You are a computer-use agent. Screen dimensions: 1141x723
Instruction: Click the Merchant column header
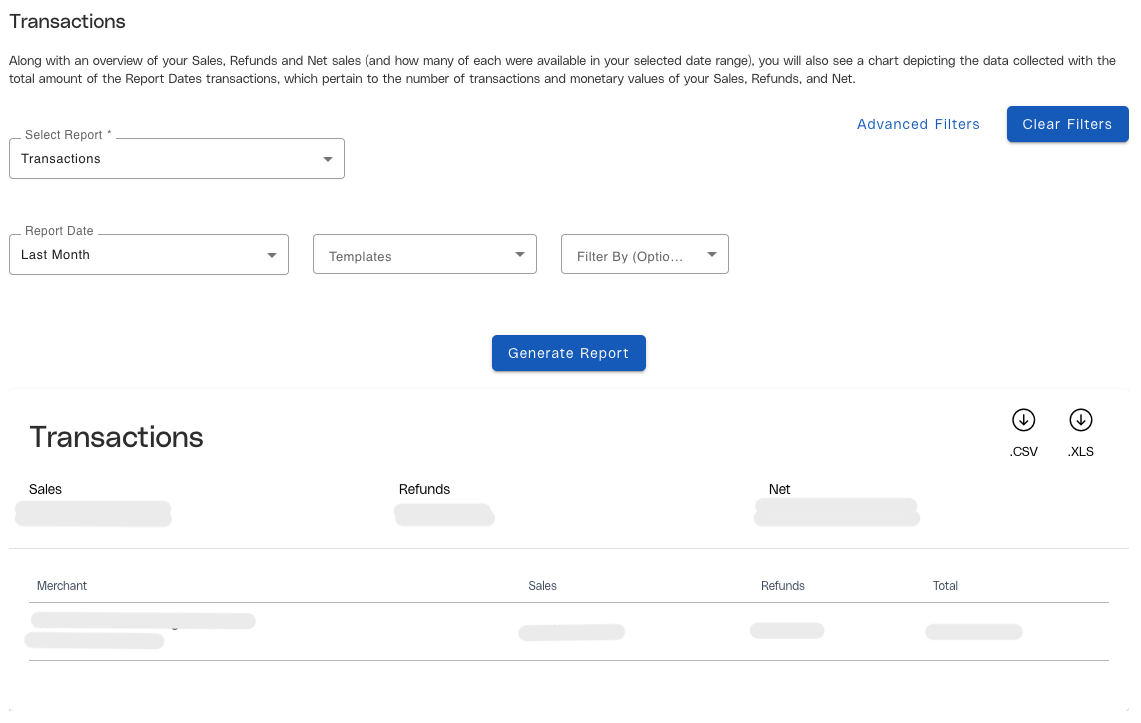[x=62, y=586]
